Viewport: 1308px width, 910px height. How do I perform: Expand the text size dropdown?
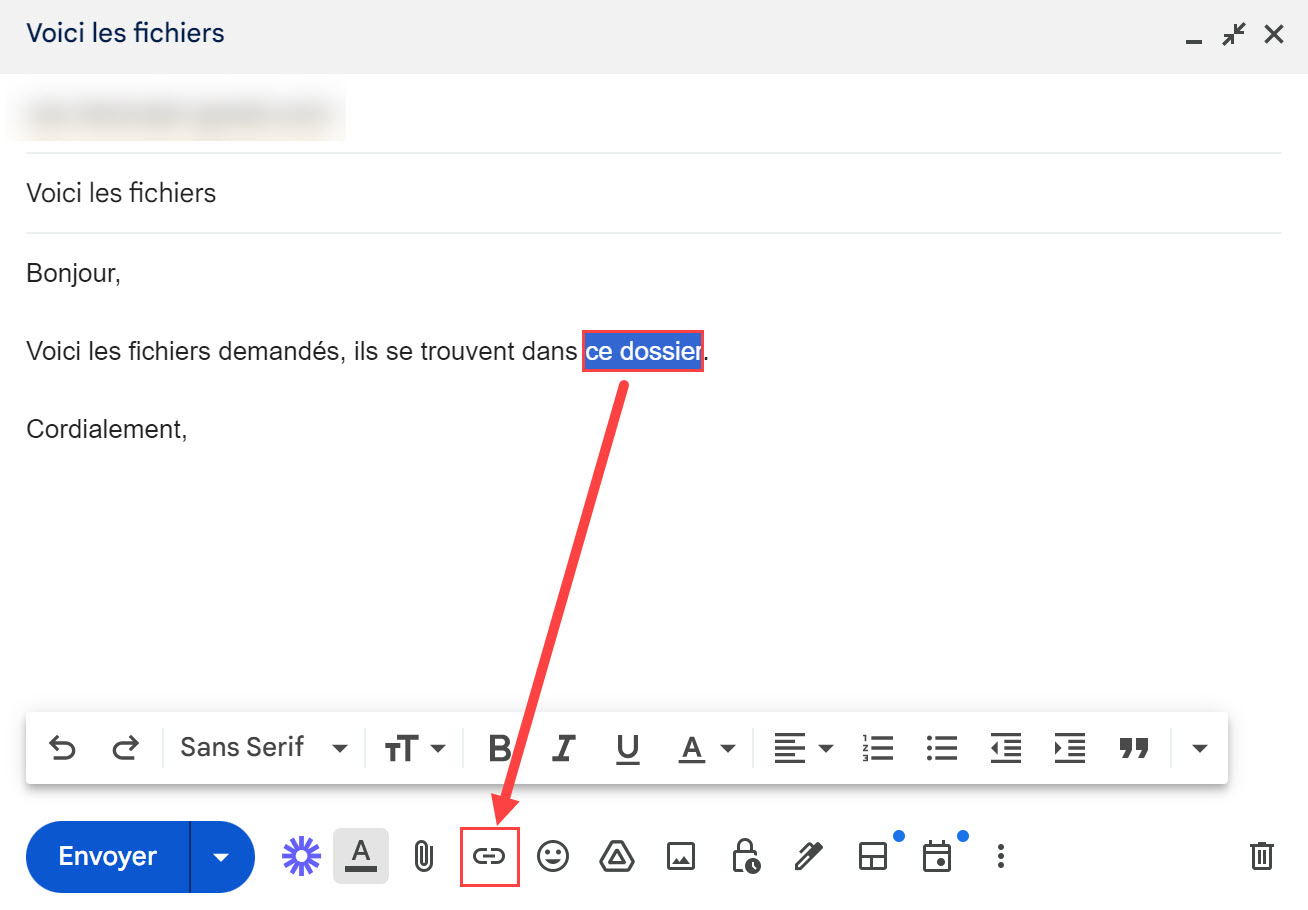point(415,748)
